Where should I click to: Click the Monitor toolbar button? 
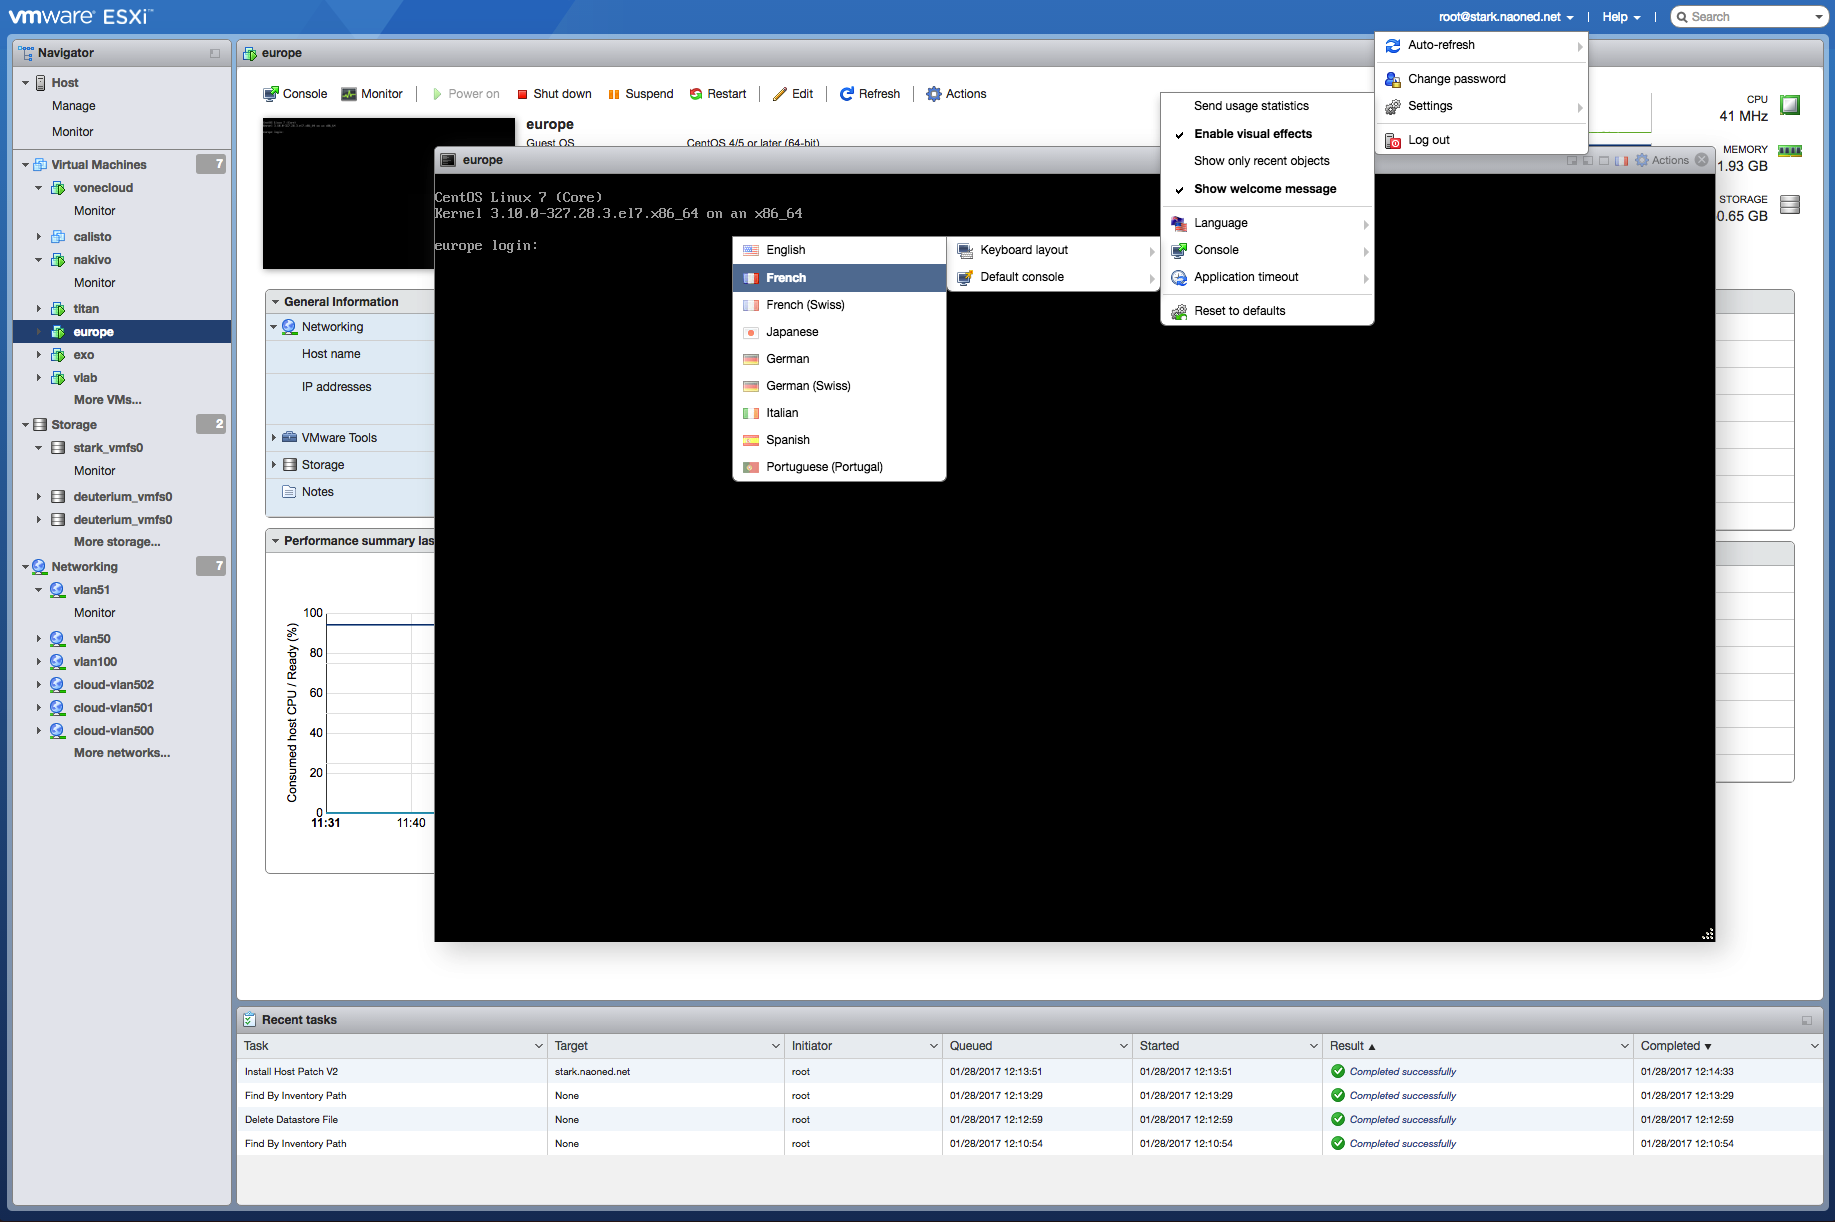[372, 94]
